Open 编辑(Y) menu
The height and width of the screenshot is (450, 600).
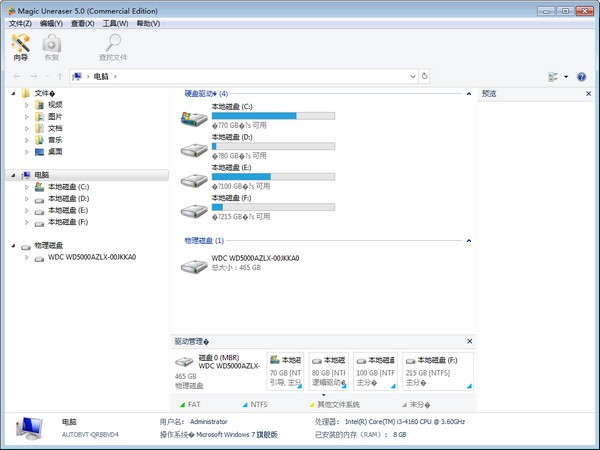coord(51,24)
